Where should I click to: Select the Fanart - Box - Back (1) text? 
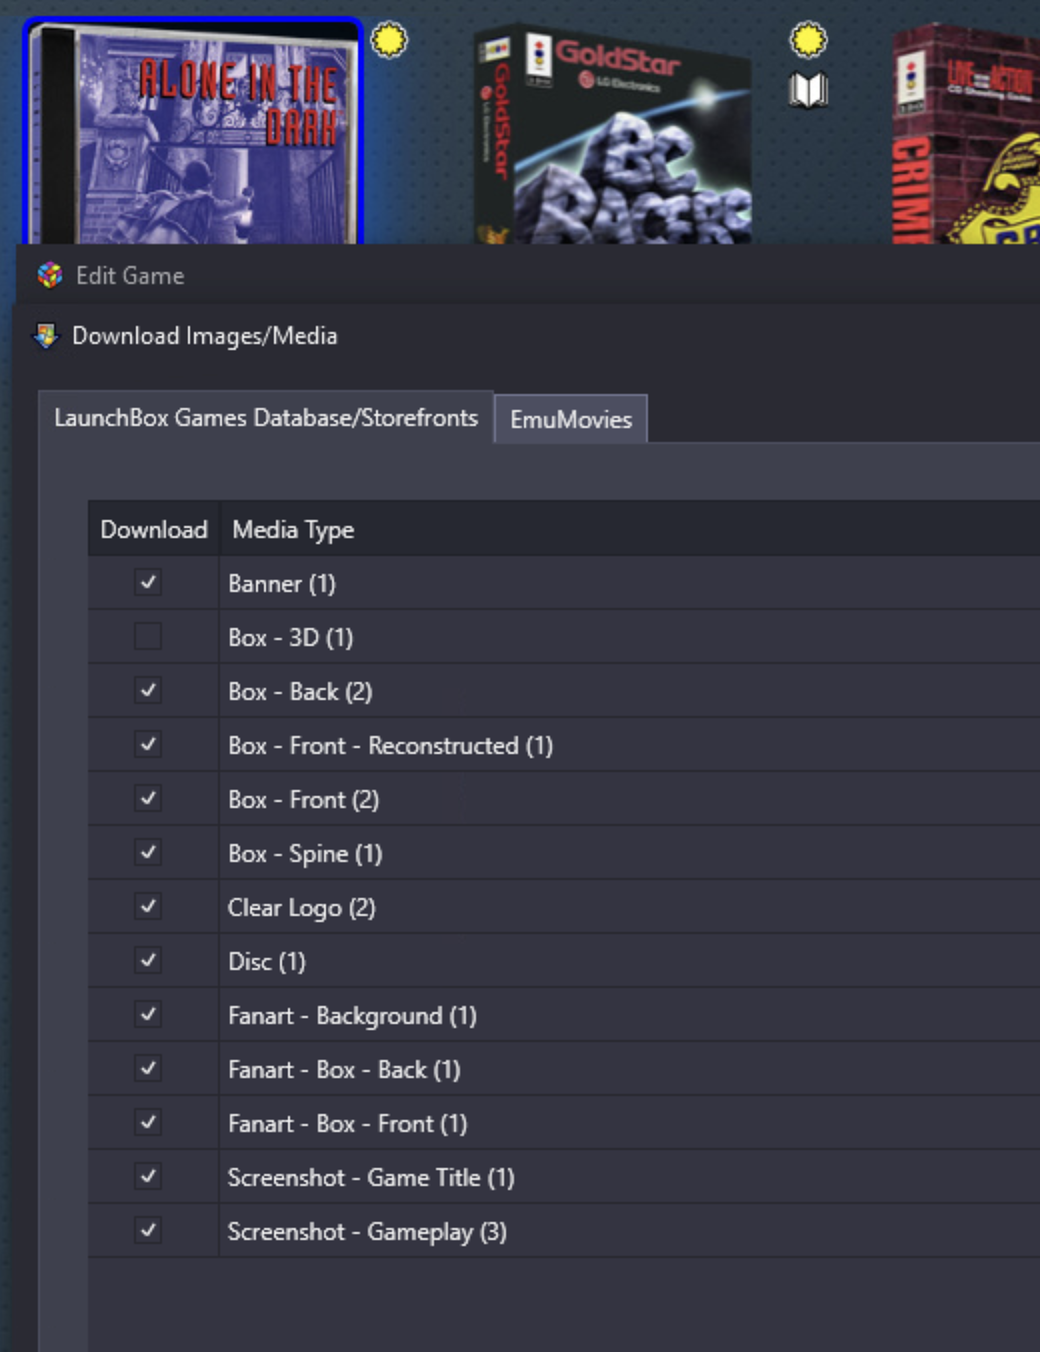pos(345,1070)
